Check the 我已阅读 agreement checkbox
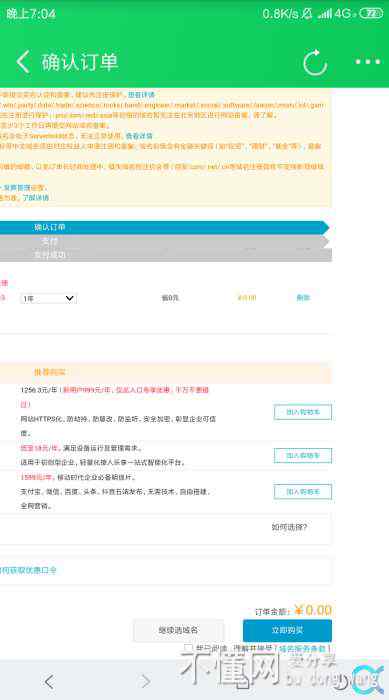The height and width of the screenshot is (700, 389). [x=188, y=648]
